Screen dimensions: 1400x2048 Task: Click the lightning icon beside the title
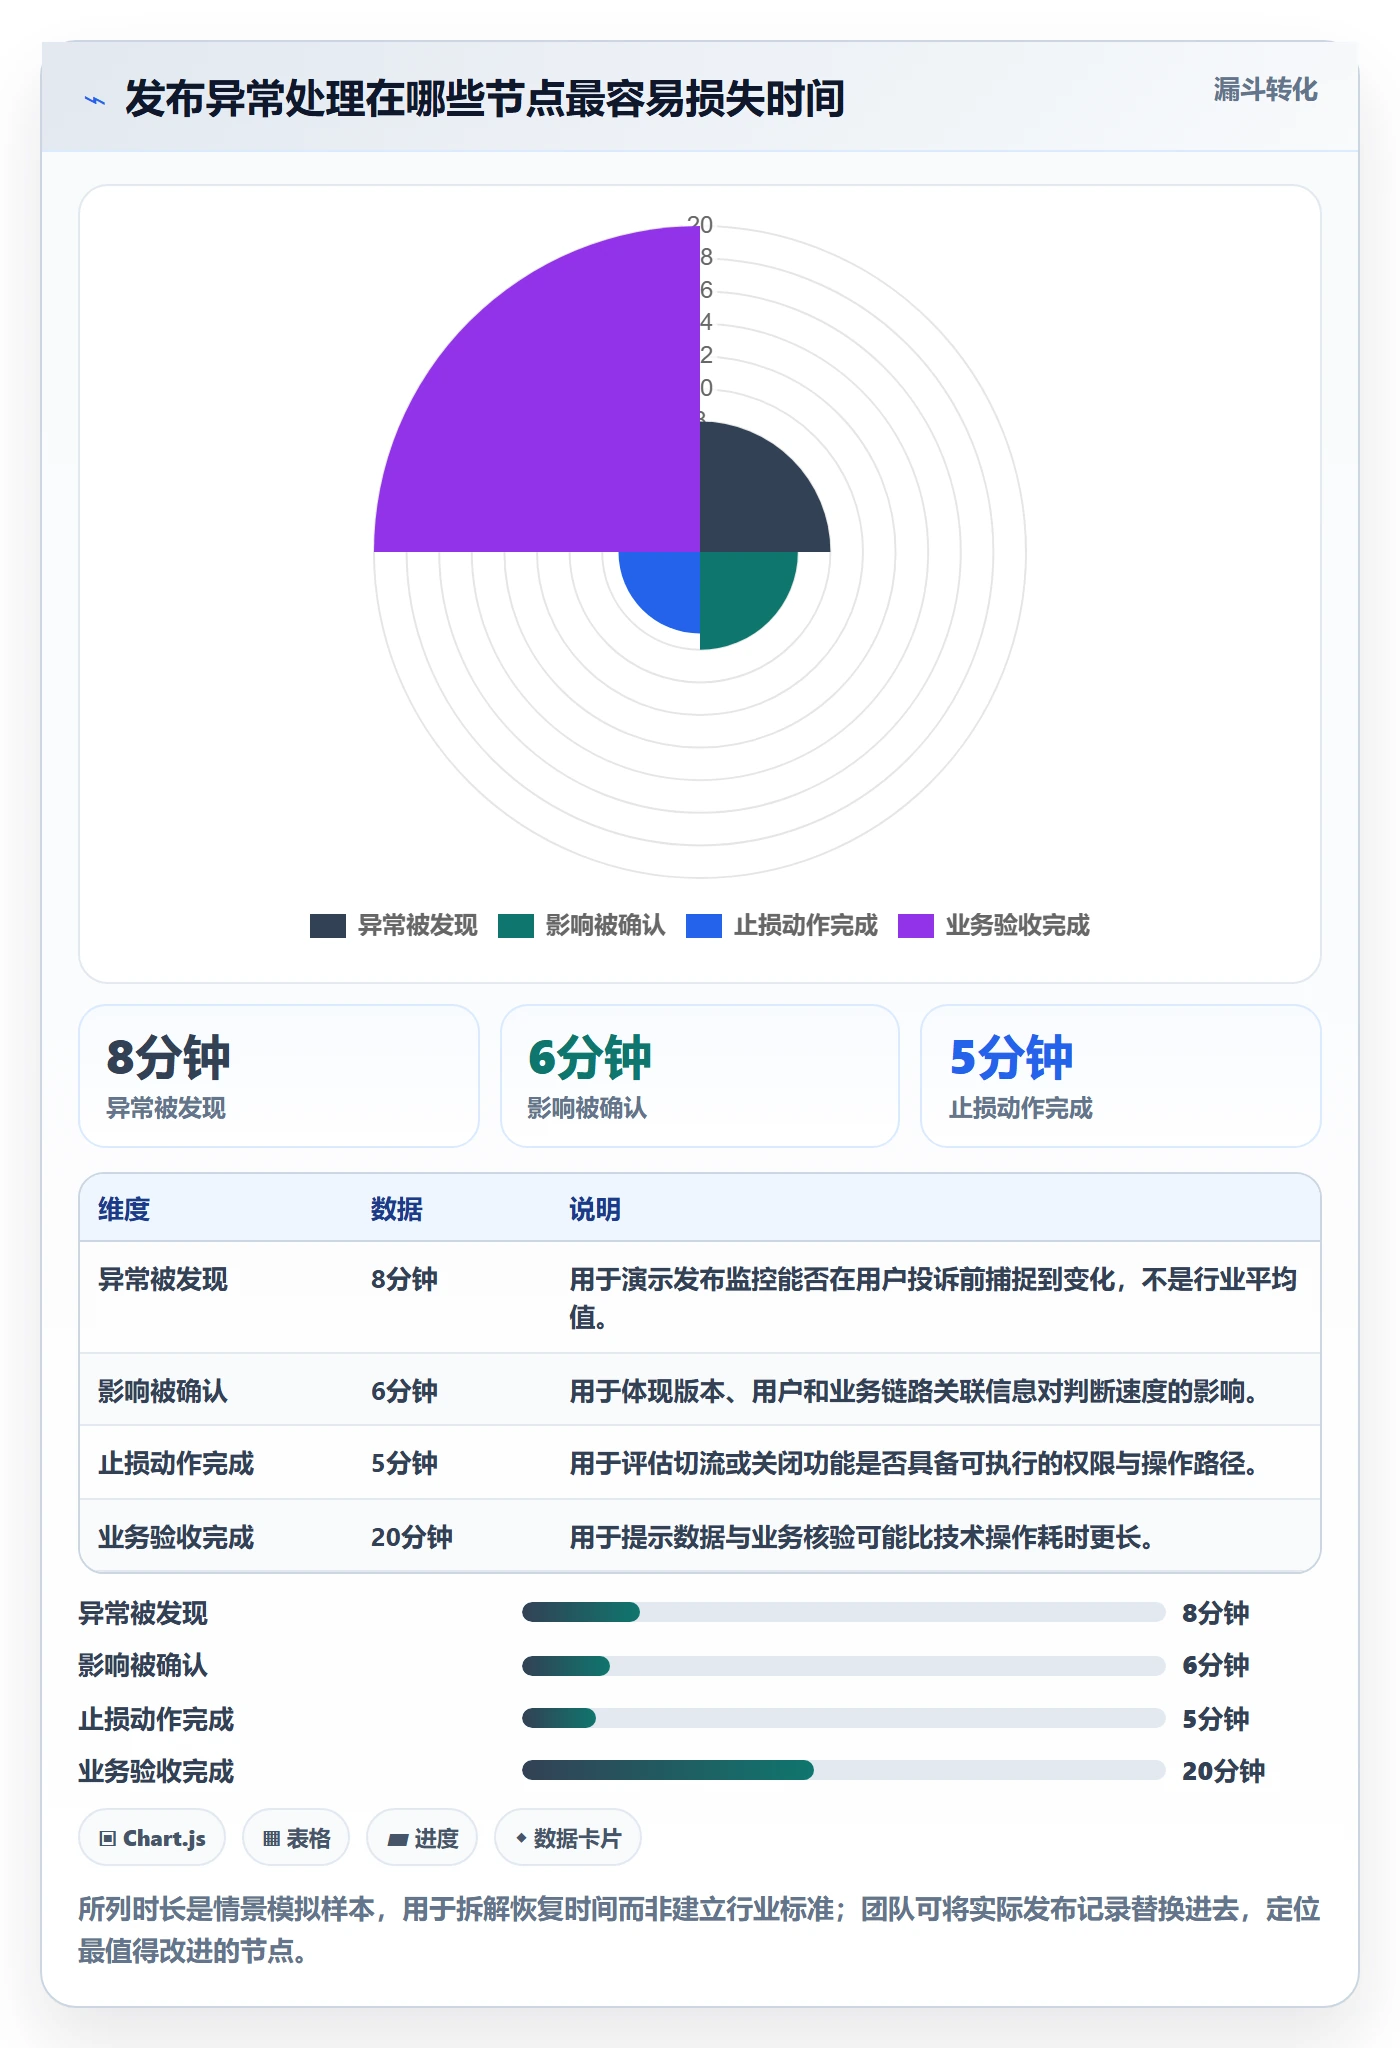(x=95, y=100)
